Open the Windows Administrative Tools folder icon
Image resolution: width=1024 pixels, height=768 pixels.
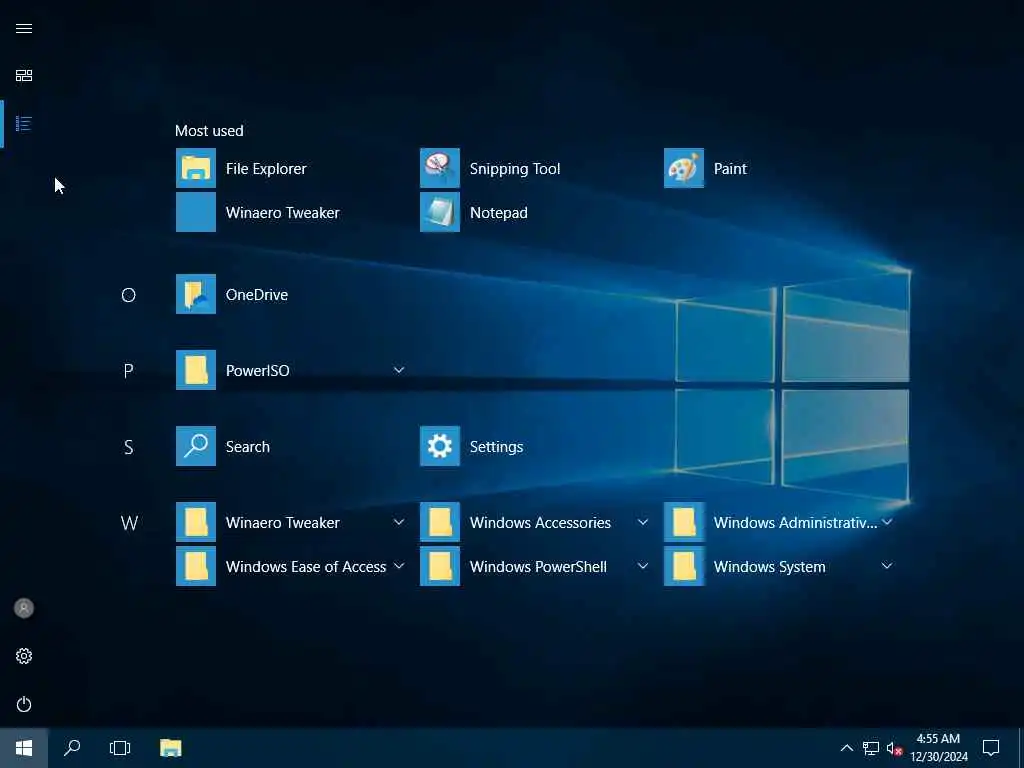[x=684, y=522]
